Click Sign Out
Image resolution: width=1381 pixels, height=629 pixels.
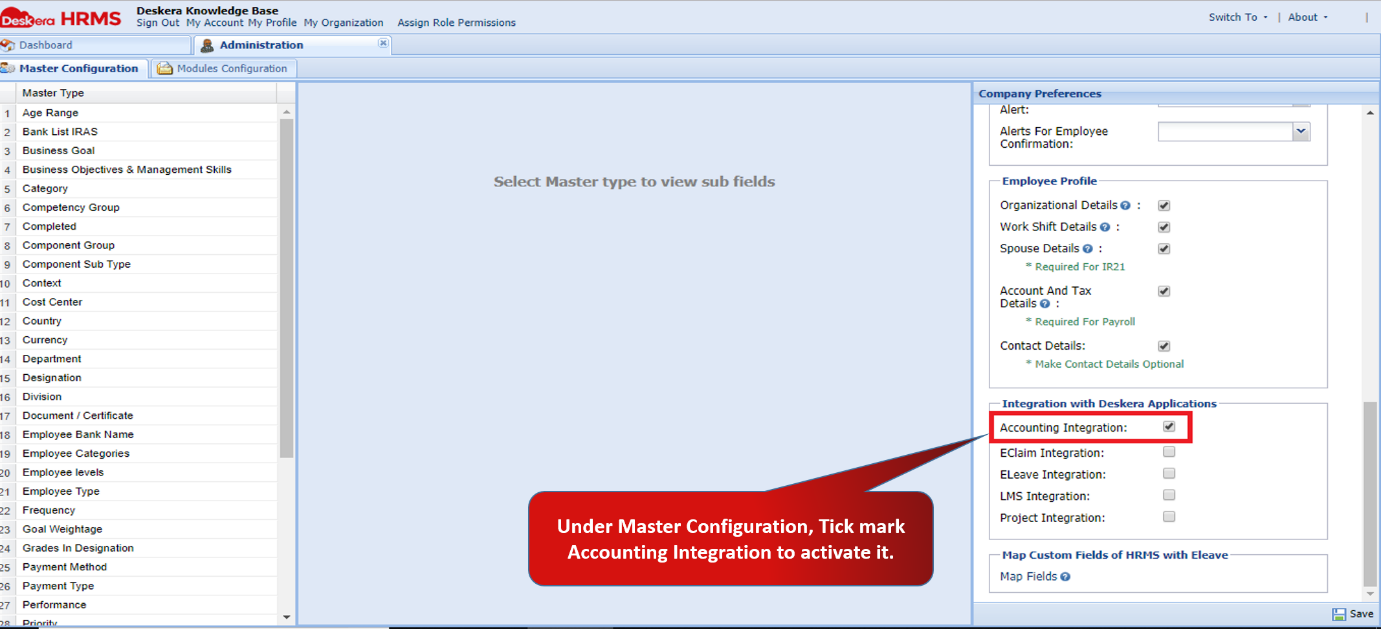pyautogui.click(x=157, y=21)
